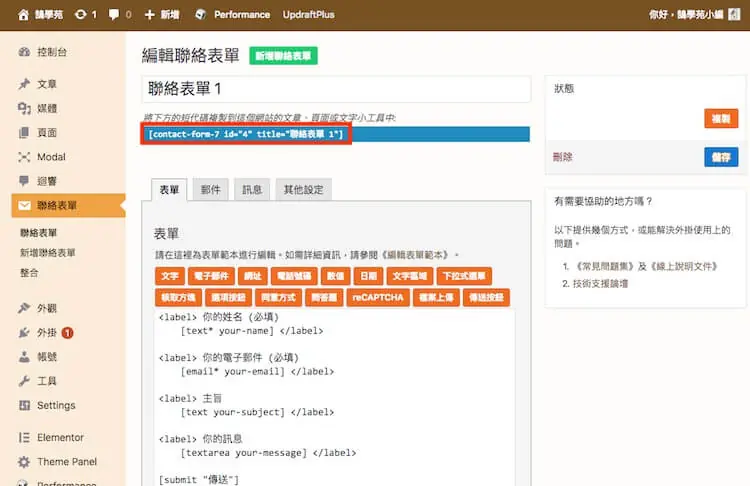The width and height of the screenshot is (750, 486).
Task: Open the comments bubble icon in admin bar
Action: coord(114,15)
